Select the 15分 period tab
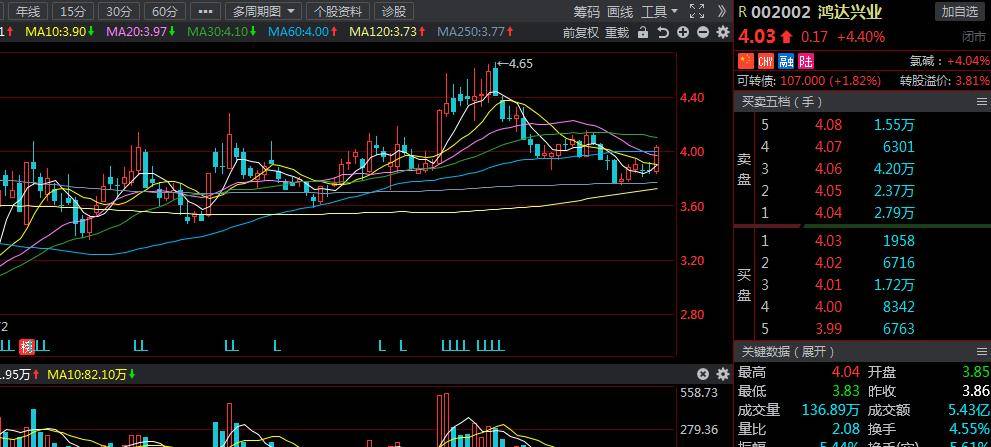The height and width of the screenshot is (447, 991). point(73,11)
